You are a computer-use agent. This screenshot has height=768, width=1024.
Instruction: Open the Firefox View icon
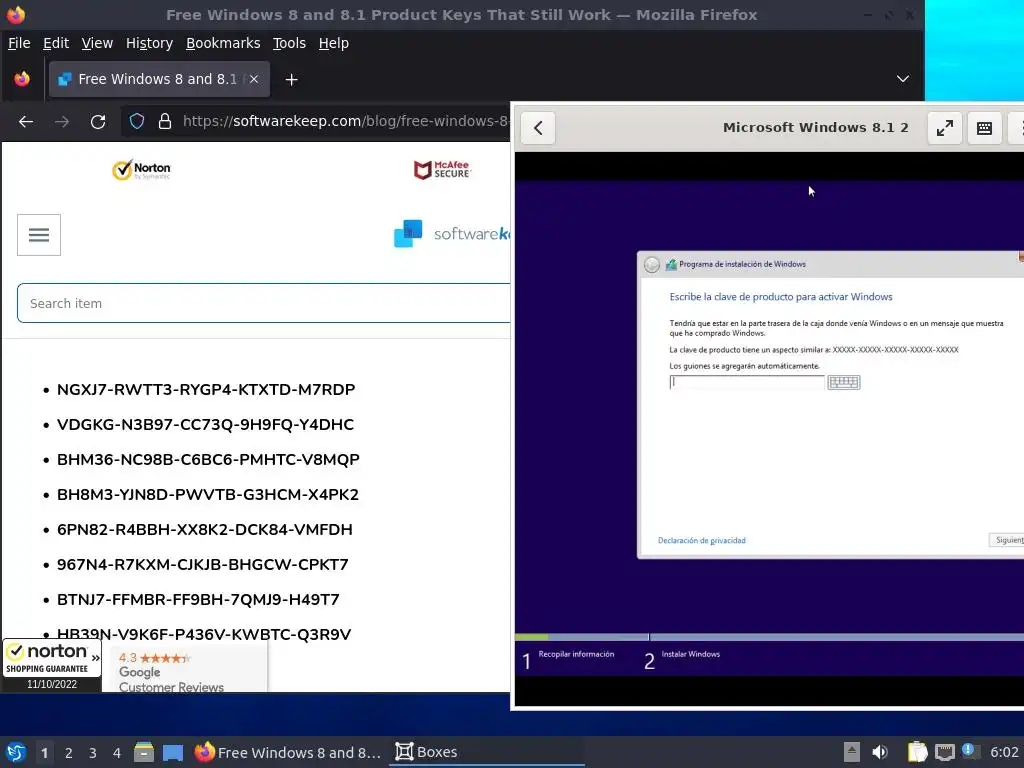(22, 79)
